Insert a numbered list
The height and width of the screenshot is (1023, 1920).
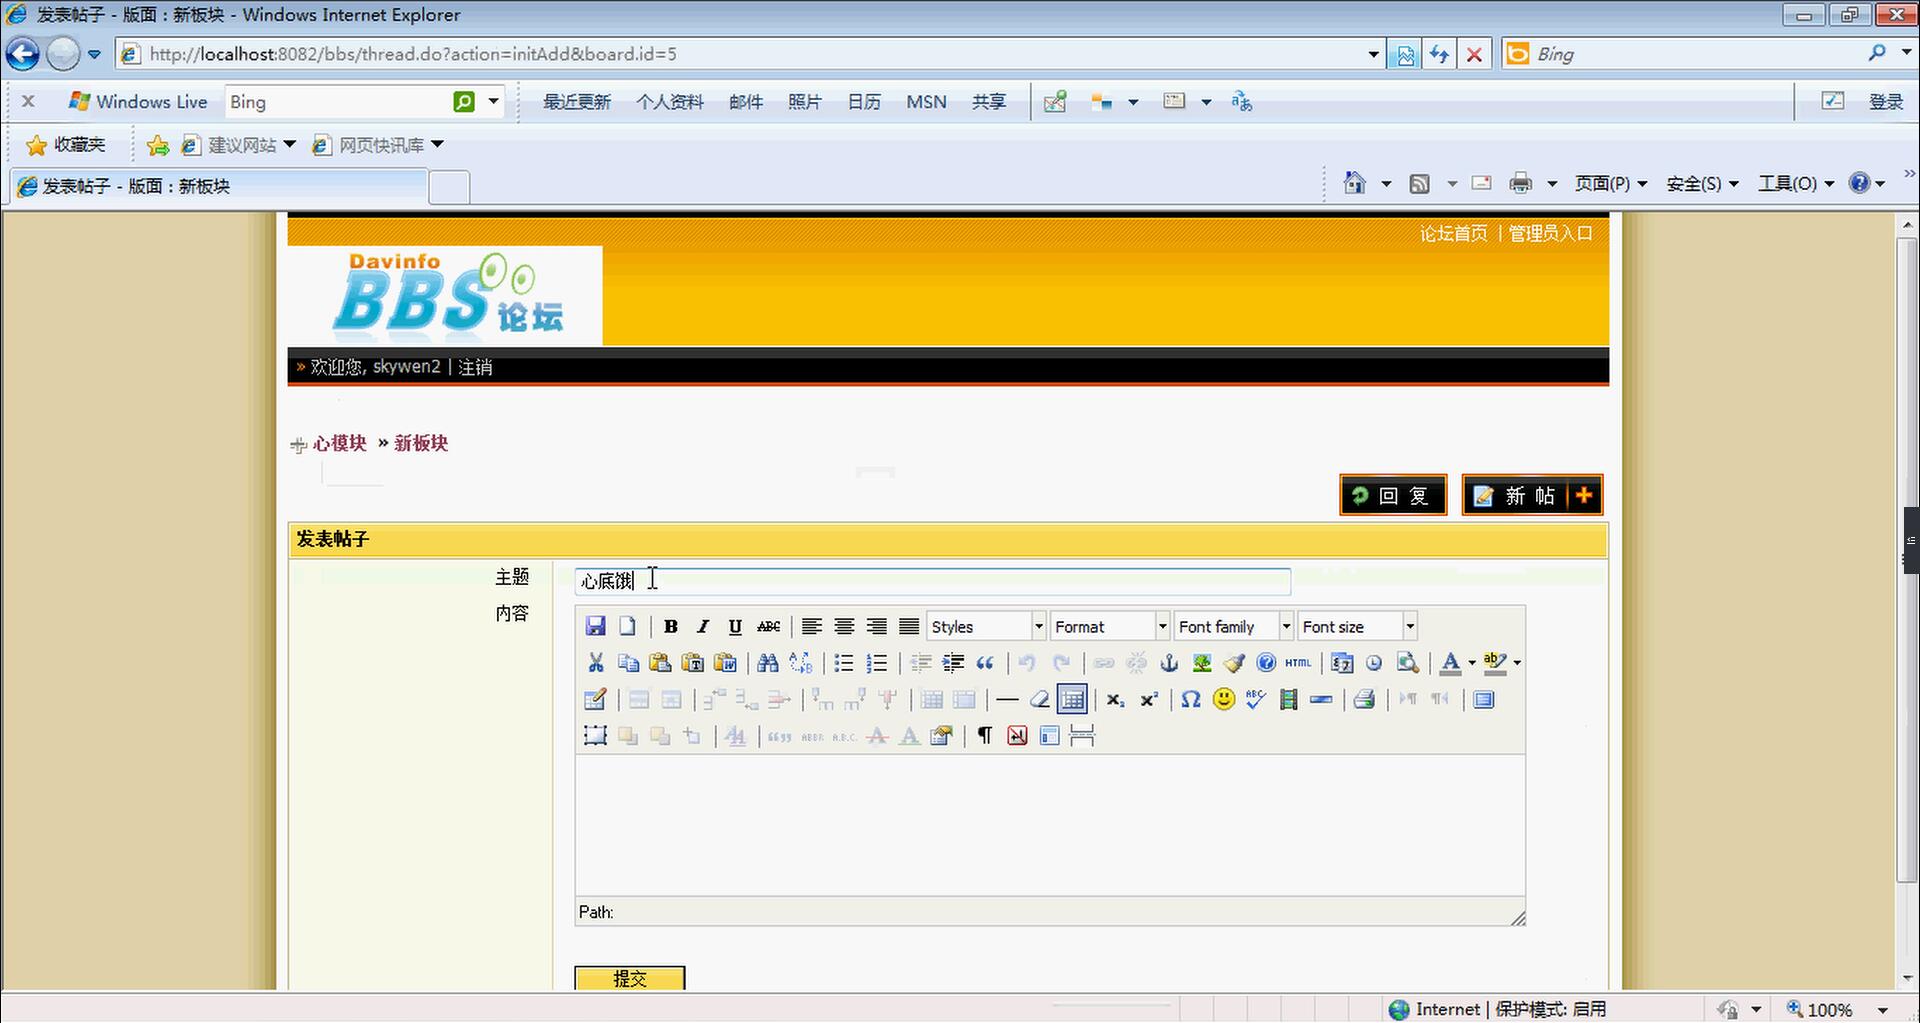[877, 662]
